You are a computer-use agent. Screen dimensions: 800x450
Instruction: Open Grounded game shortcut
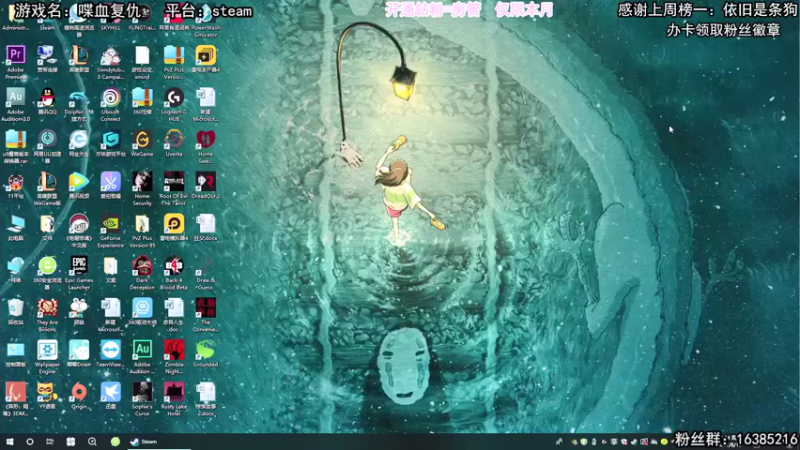206,356
